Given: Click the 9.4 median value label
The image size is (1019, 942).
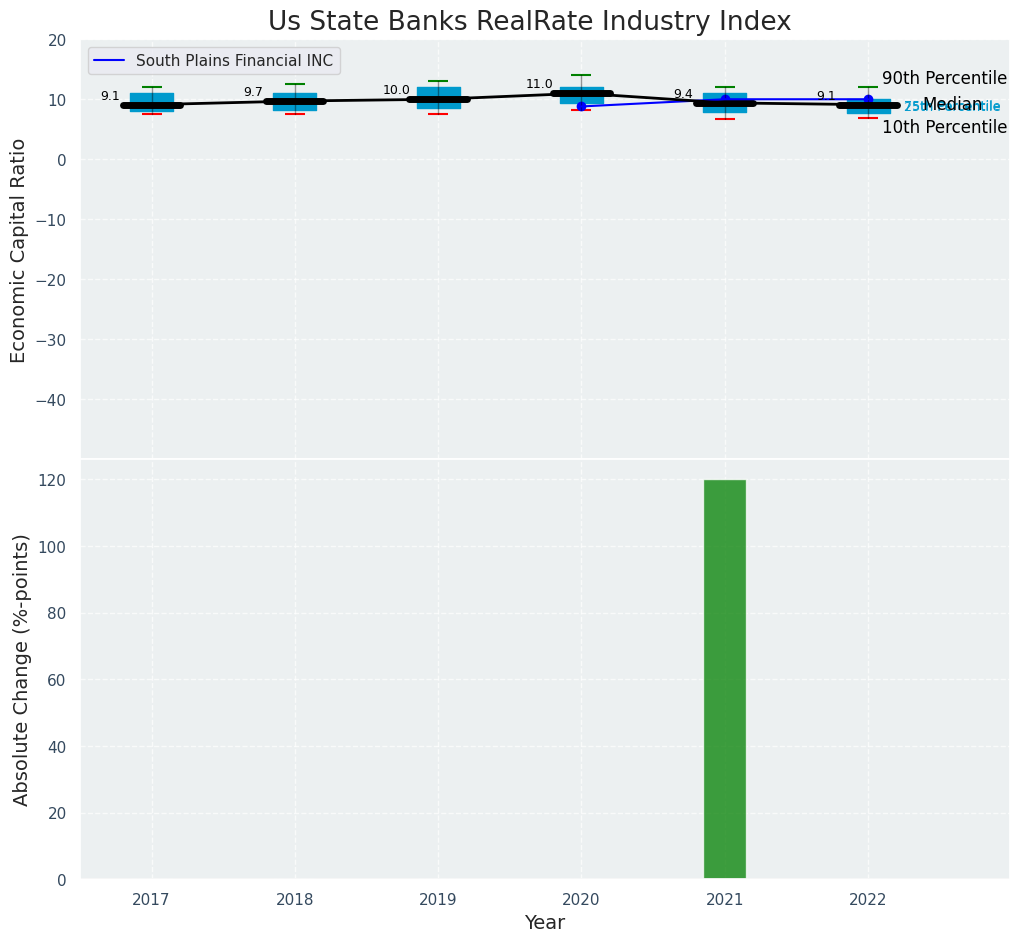Looking at the screenshot, I should tap(683, 94).
